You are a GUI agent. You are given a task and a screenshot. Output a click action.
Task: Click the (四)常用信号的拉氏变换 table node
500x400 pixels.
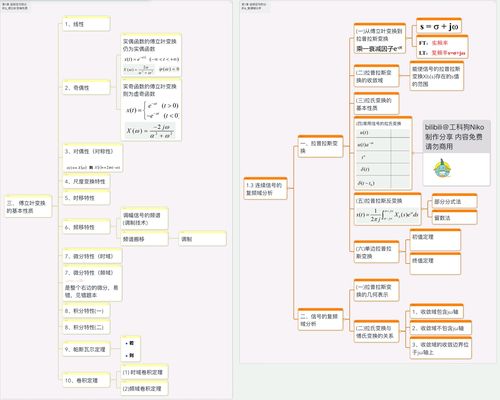(x=383, y=153)
